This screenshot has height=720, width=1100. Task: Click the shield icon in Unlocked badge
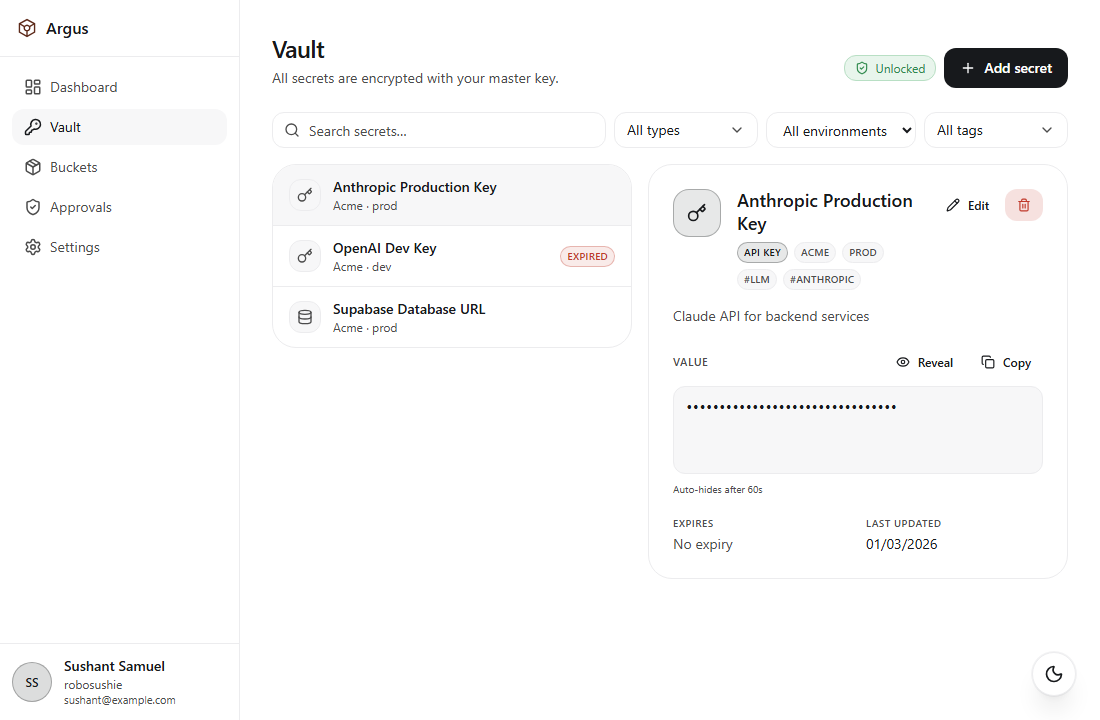(862, 68)
